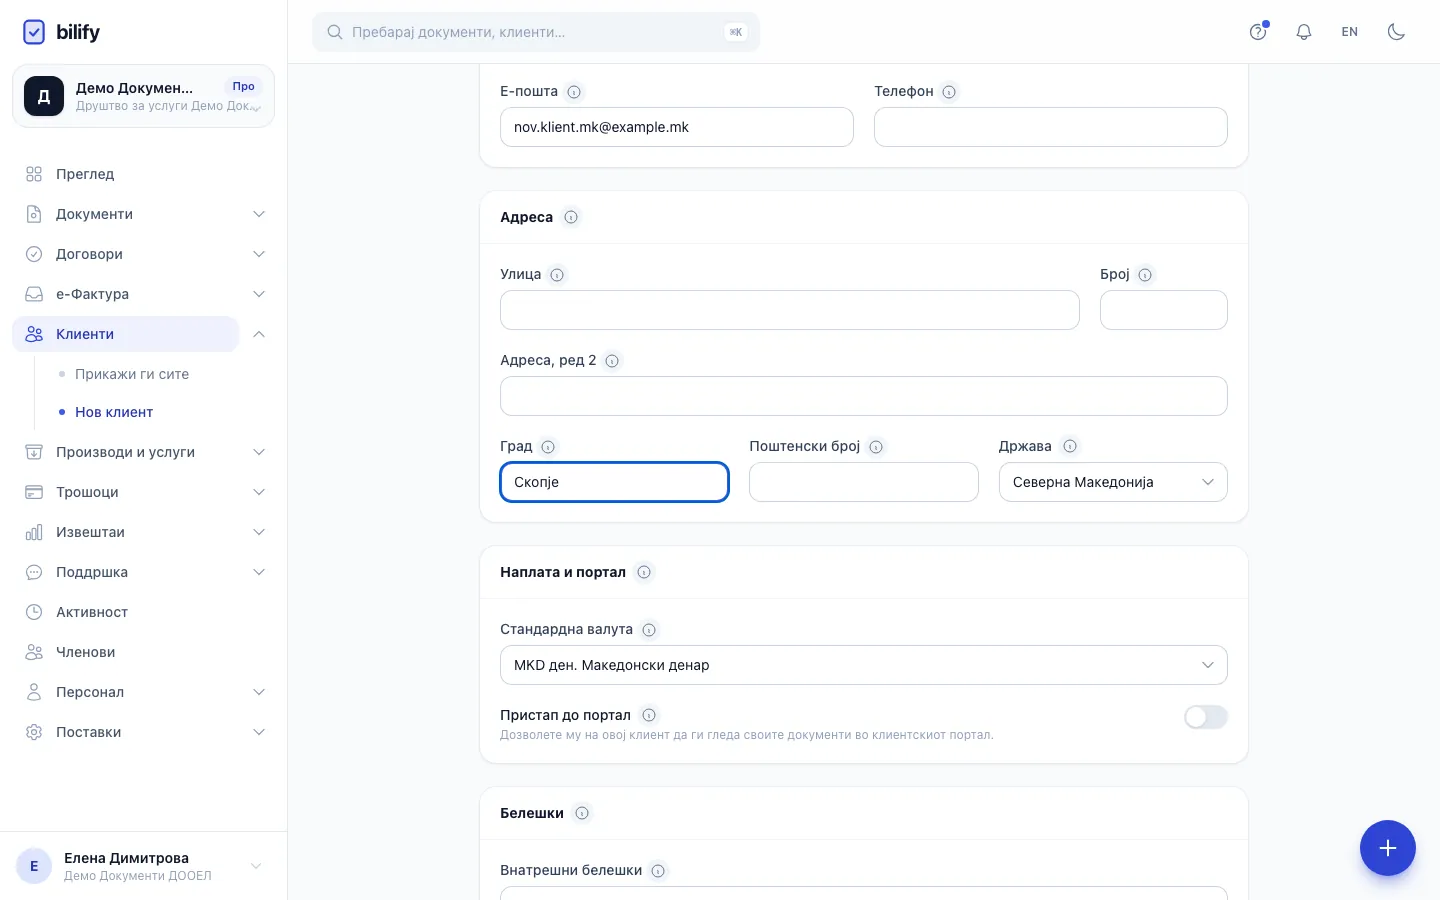This screenshot has width=1440, height=900.
Task: Click the blue plus floating button
Action: point(1387,848)
